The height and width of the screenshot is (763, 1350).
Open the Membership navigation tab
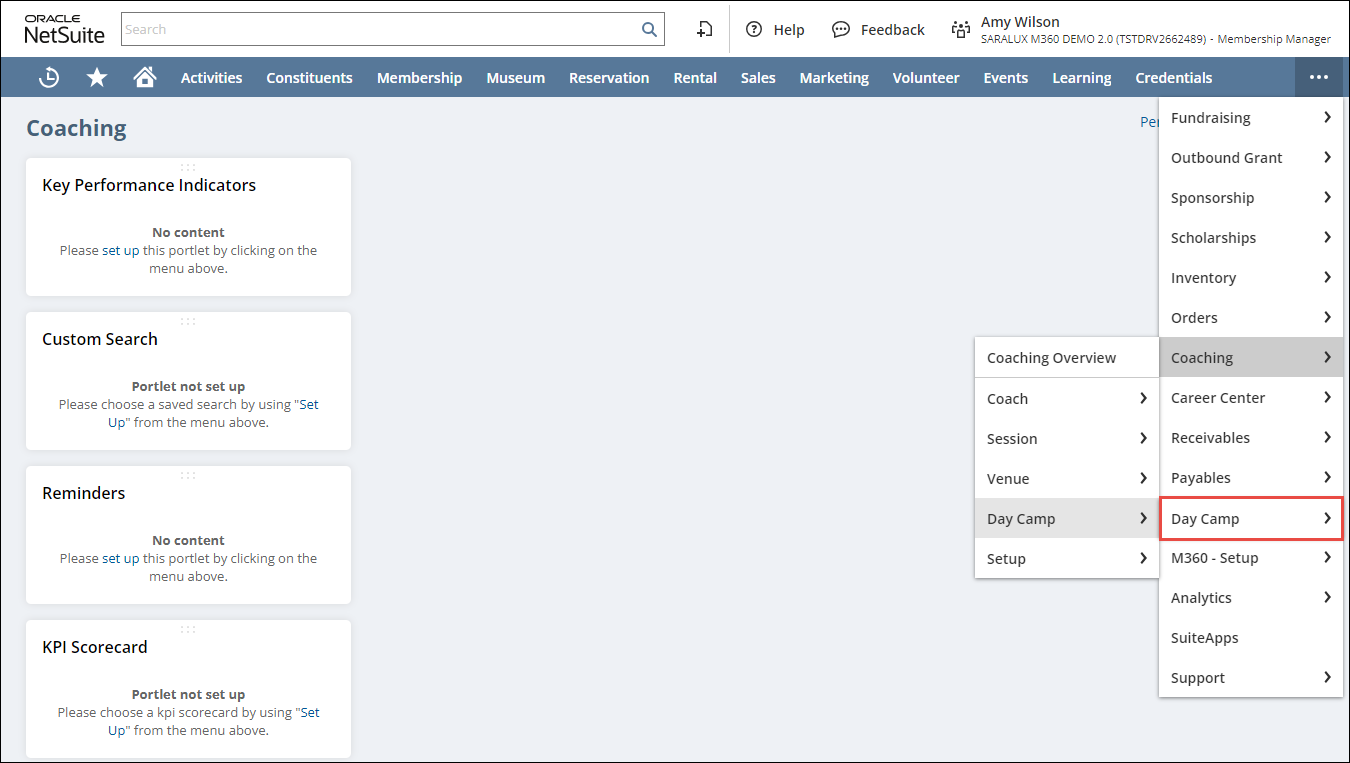click(419, 78)
